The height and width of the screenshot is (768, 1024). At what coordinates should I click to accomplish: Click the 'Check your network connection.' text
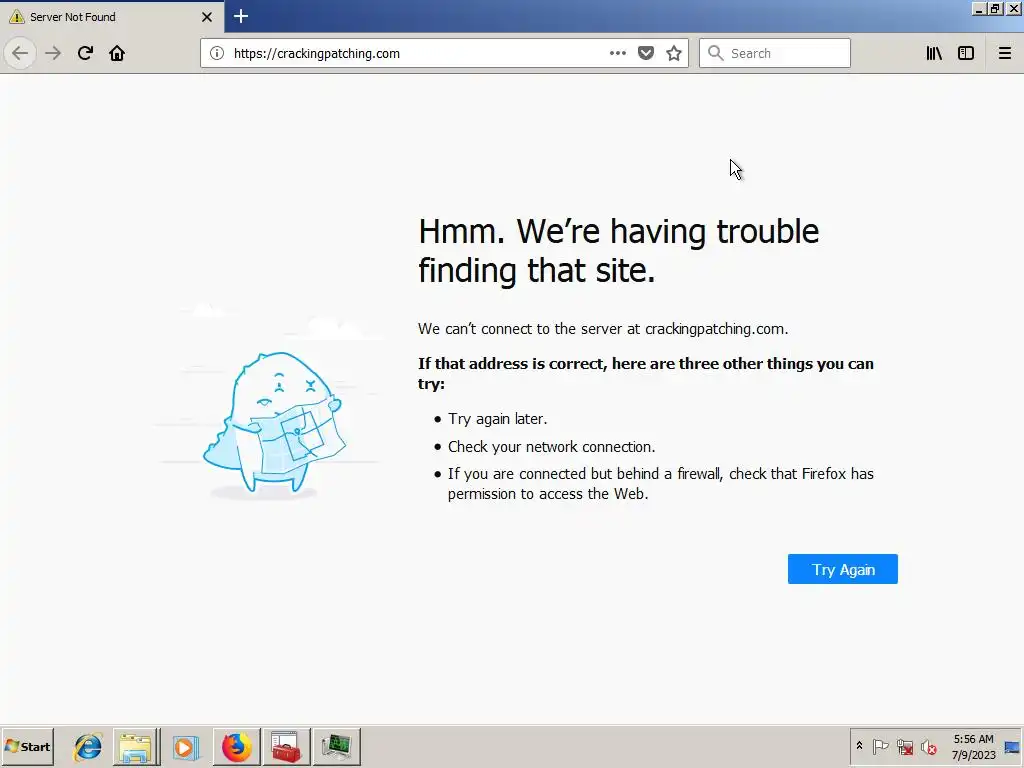pyautogui.click(x=551, y=447)
